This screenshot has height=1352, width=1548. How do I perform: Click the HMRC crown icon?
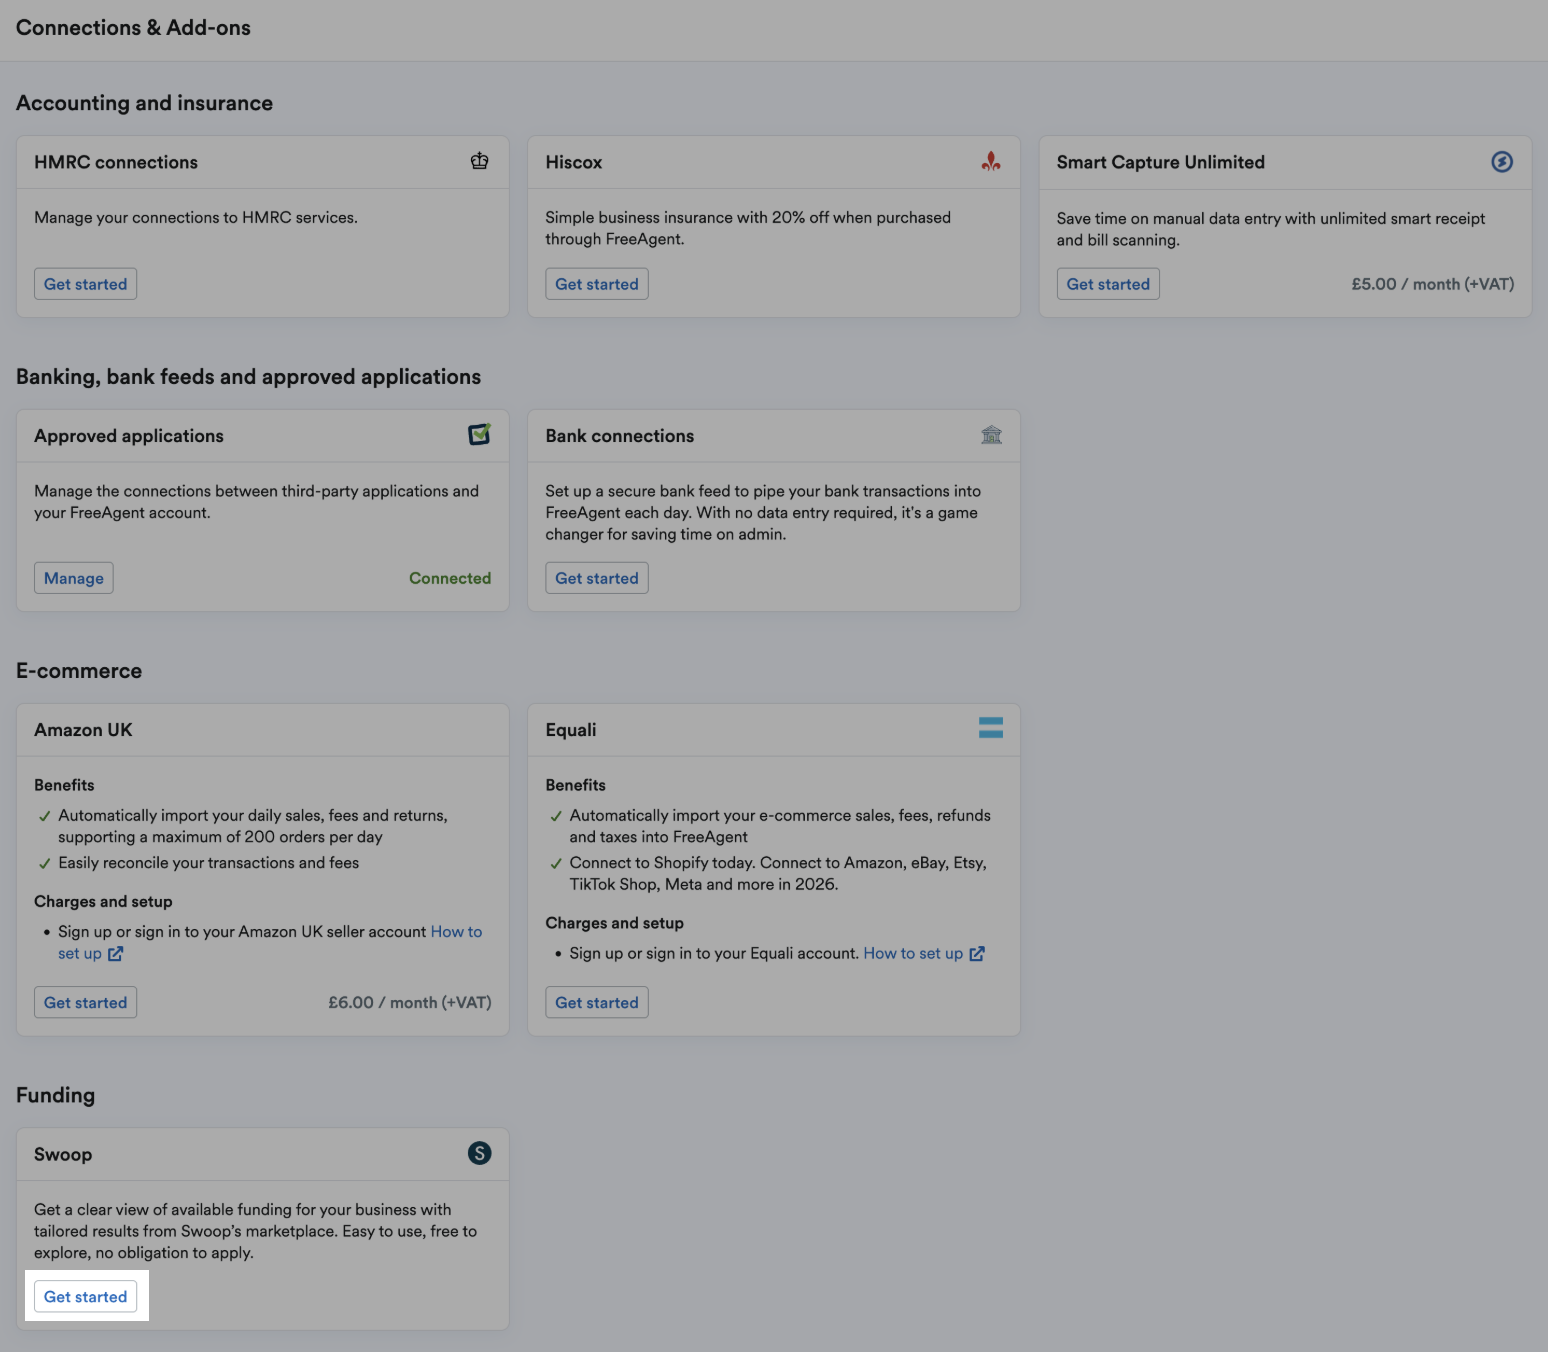pyautogui.click(x=480, y=161)
